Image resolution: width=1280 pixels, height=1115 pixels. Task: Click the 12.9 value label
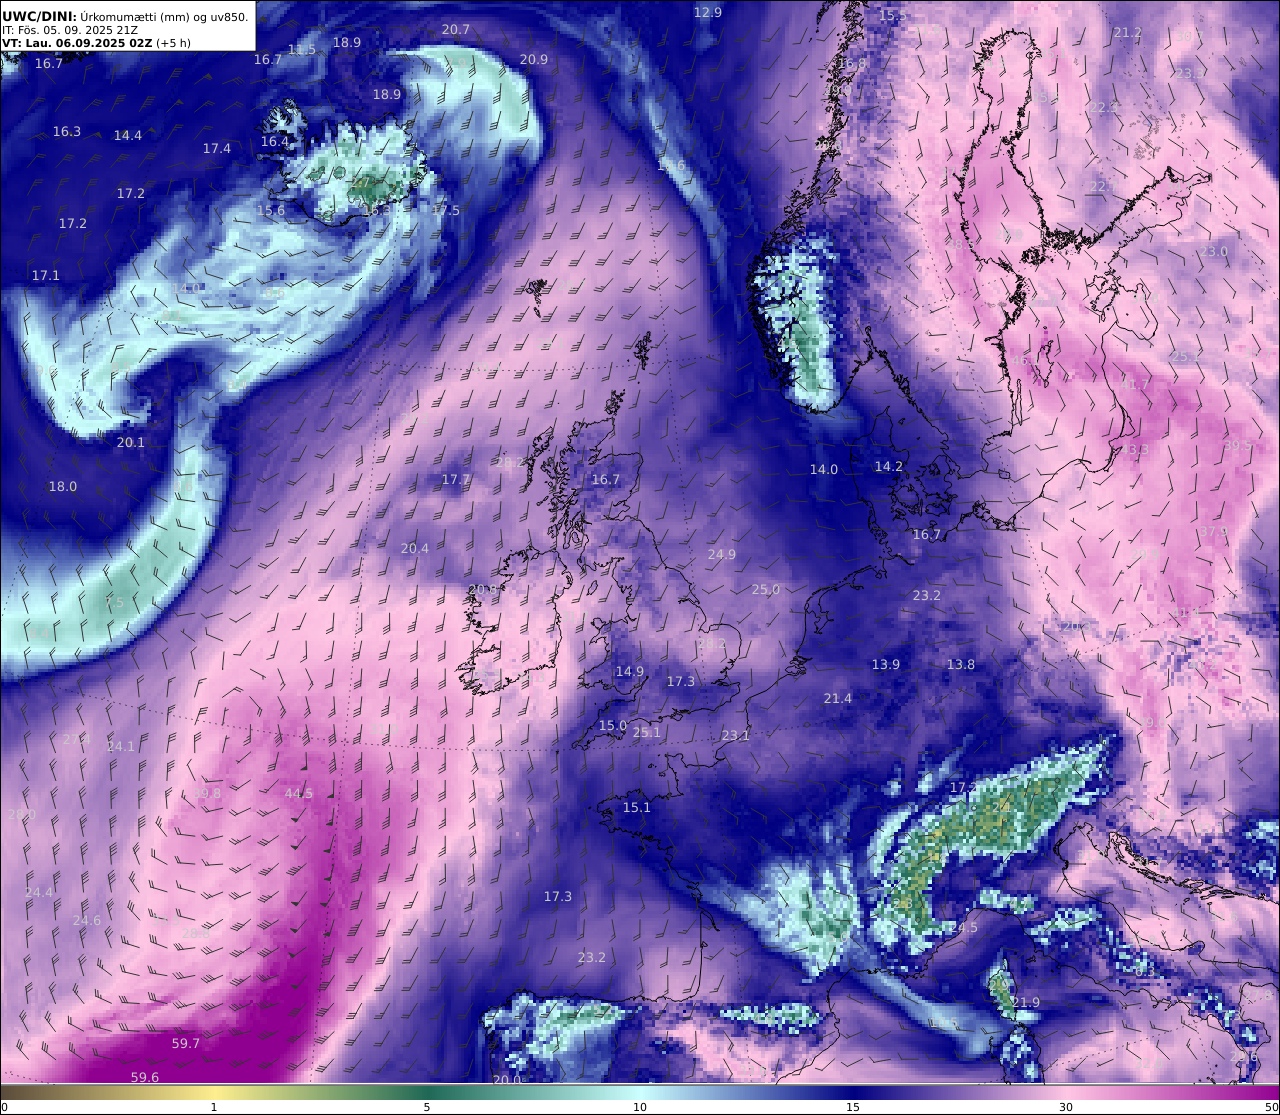708,12
